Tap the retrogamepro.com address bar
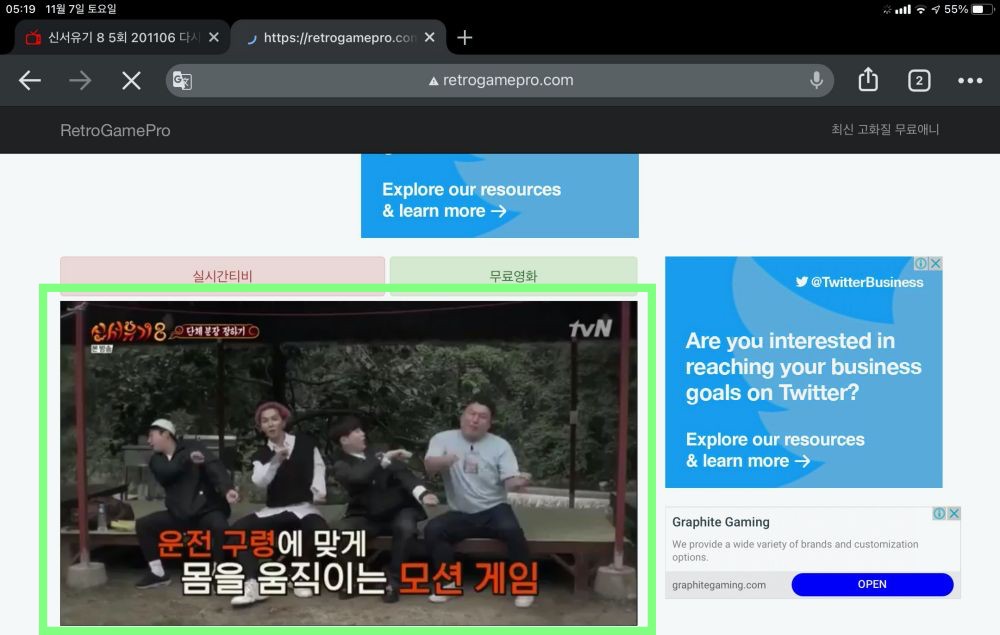This screenshot has width=1000, height=635. [500, 80]
